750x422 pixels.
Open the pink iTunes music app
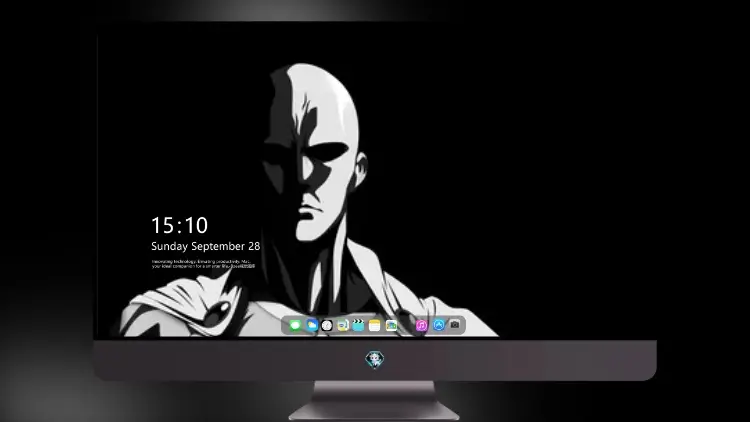[421, 325]
